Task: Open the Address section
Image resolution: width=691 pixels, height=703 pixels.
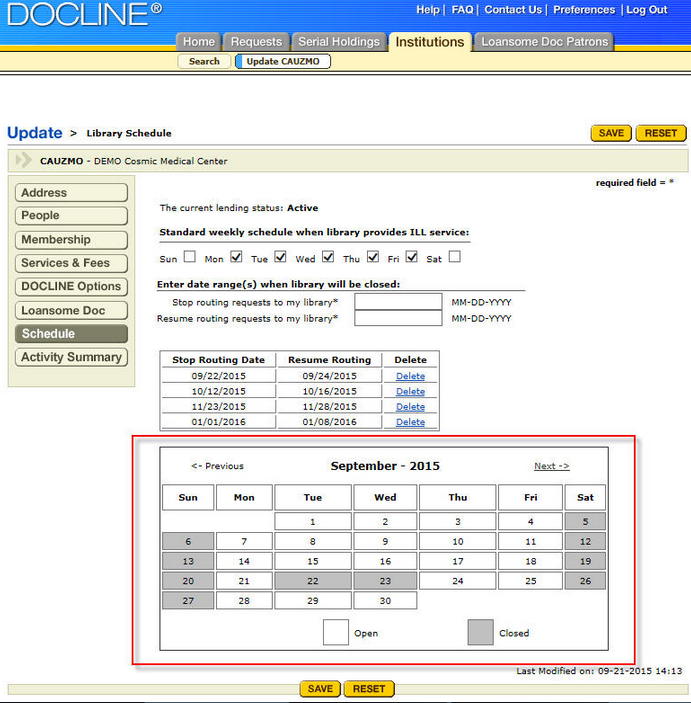Action: (71, 193)
